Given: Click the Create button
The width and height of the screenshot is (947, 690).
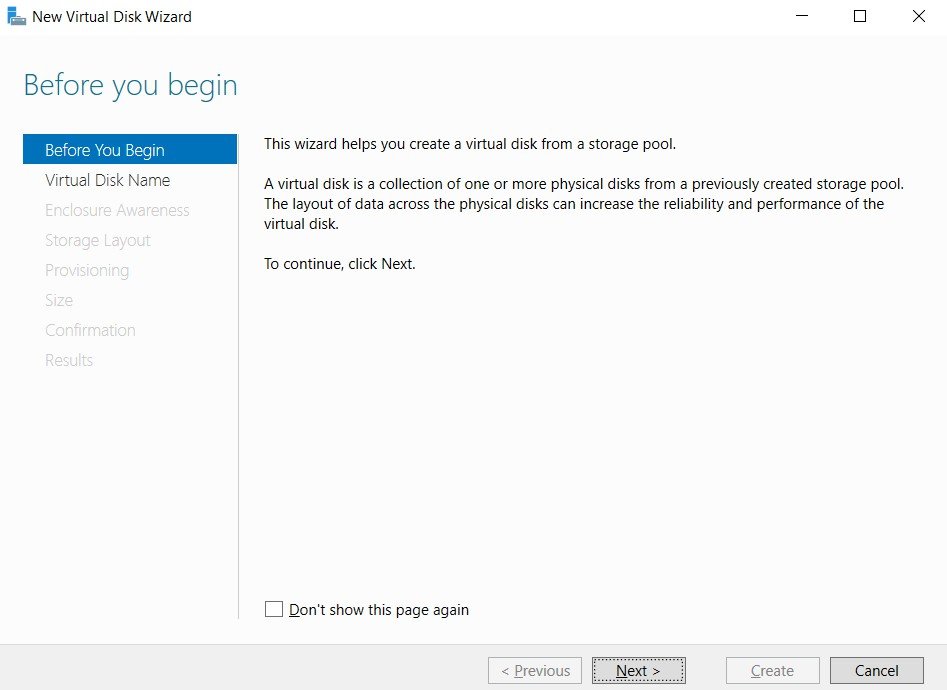Looking at the screenshot, I should 772,671.
